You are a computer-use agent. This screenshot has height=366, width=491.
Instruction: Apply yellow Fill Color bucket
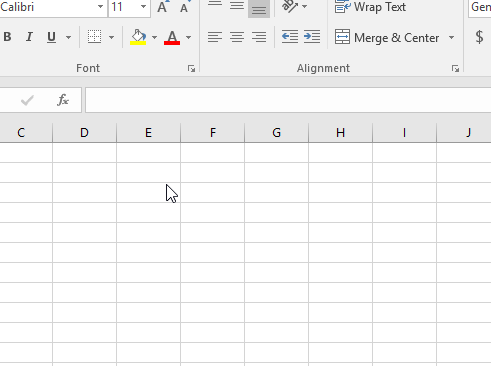(138, 37)
